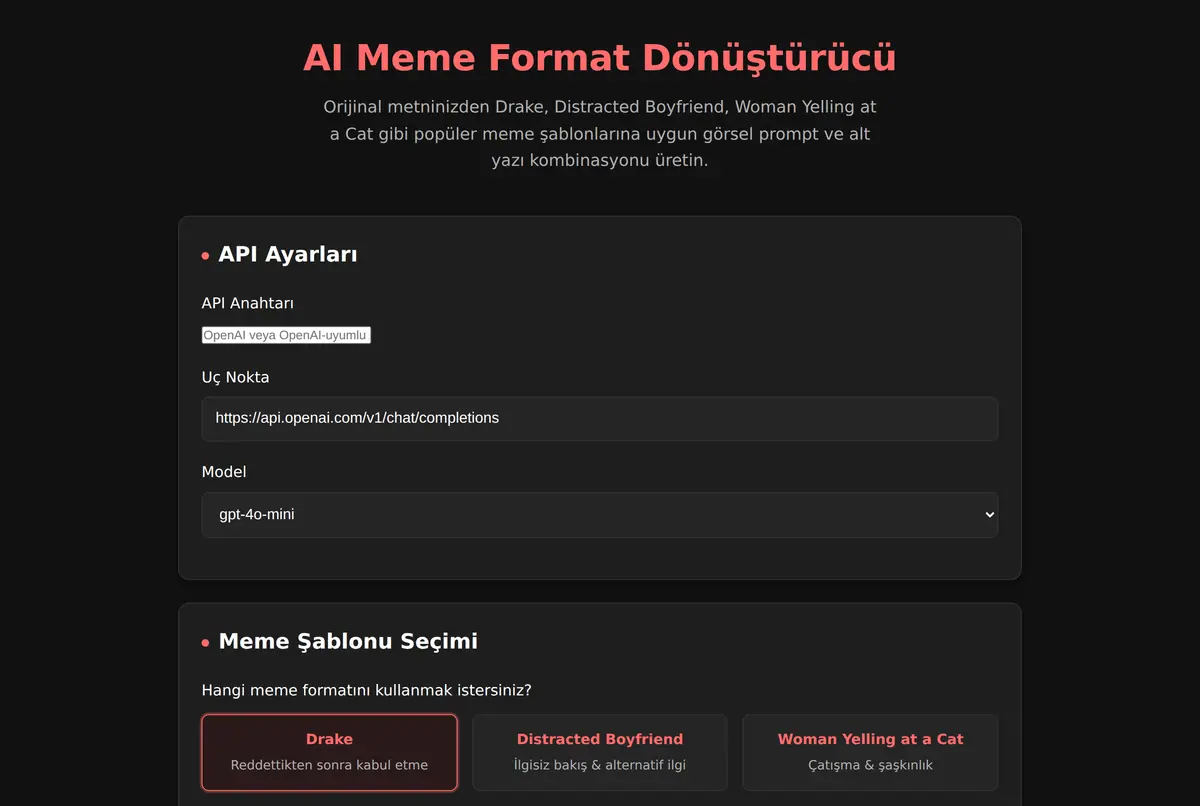The width and height of the screenshot is (1200, 806).
Task: Click the 'İlgisiz bakış & alternatif ilgi' description
Action: tap(600, 765)
